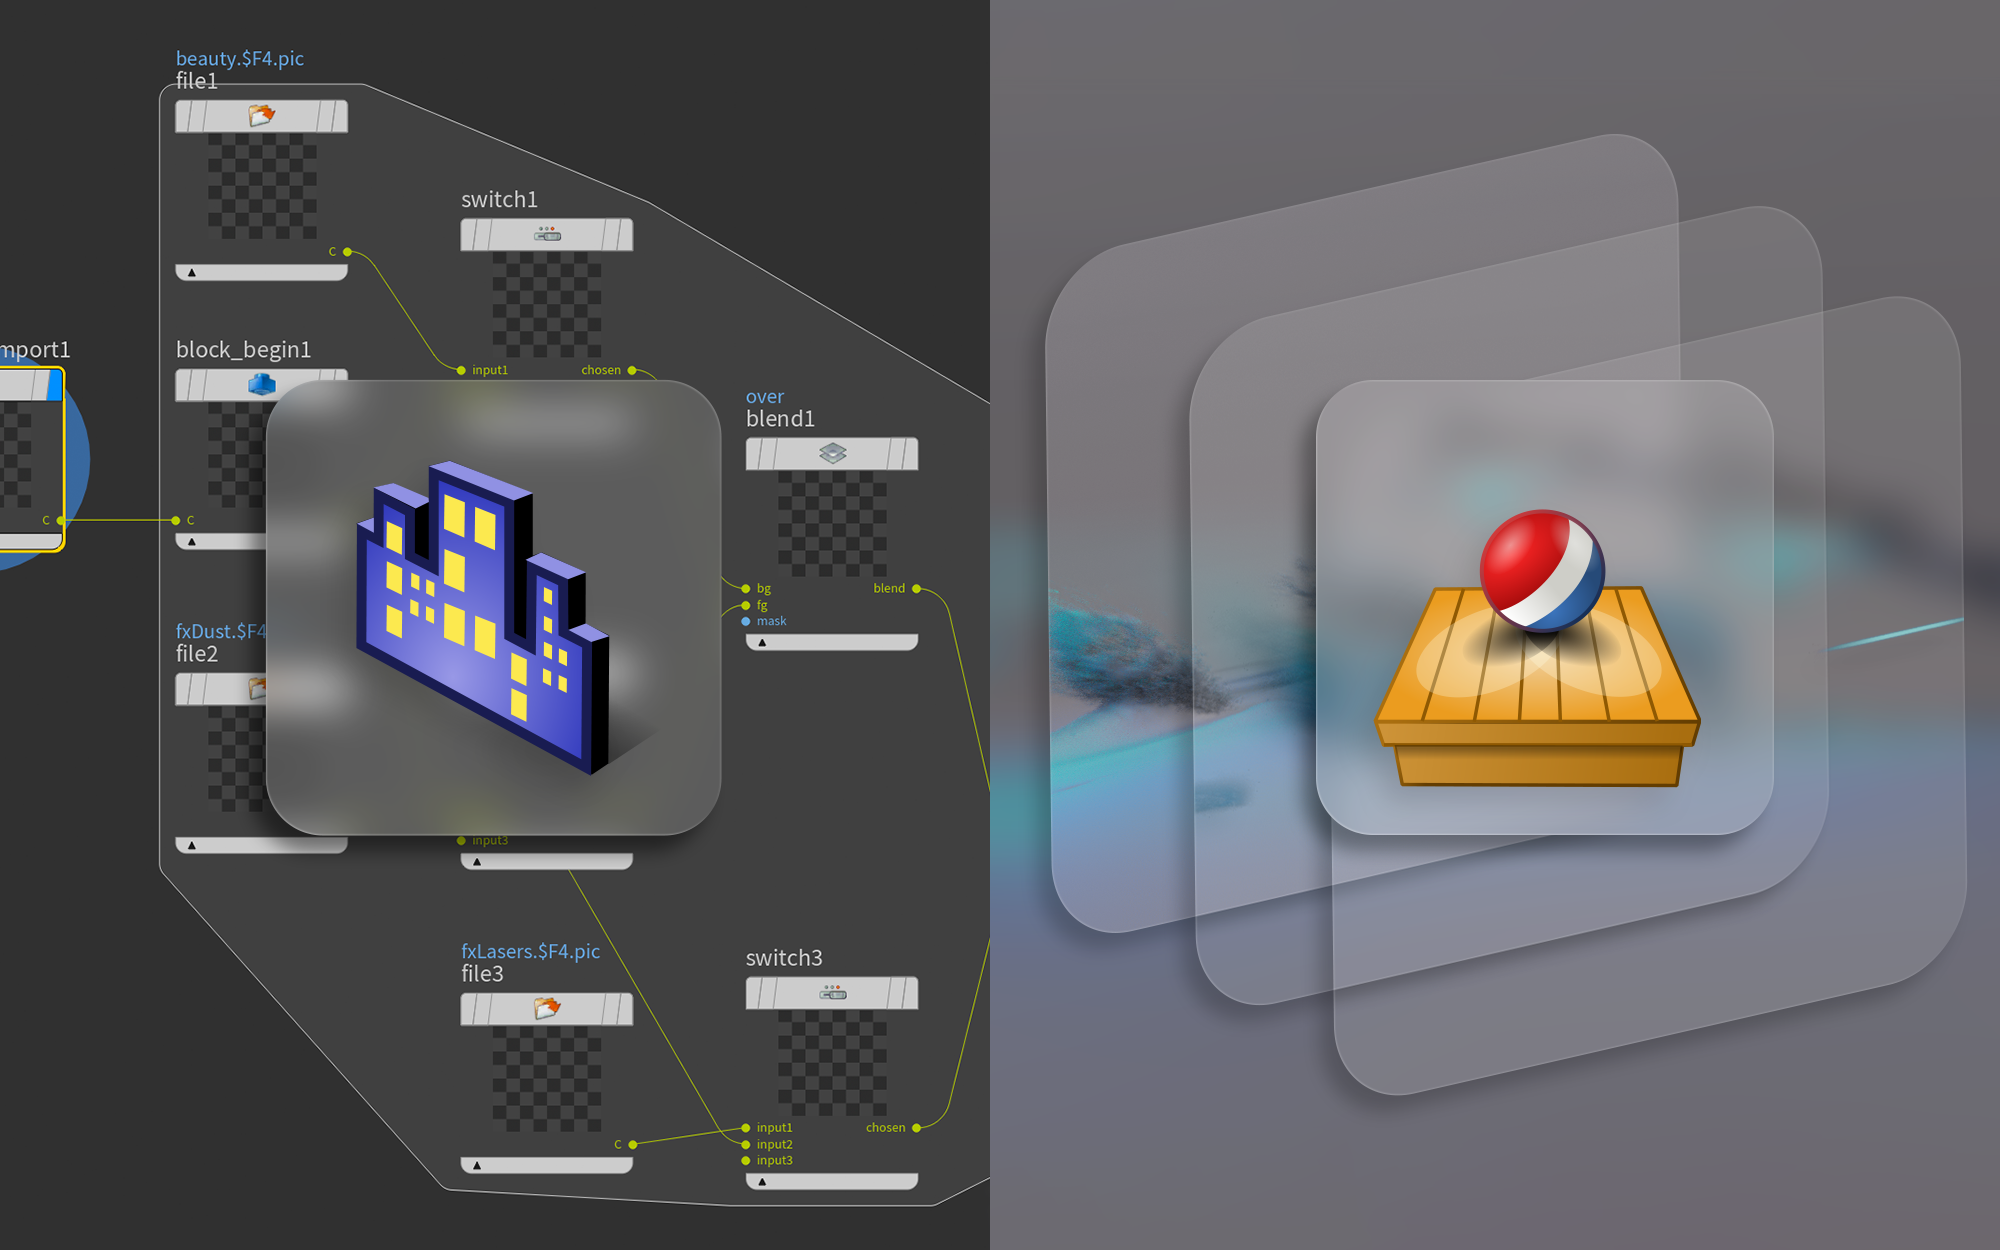Click the folder icon on the file3 node
Viewport: 2000px width, 1250px height.
pos(546,1009)
